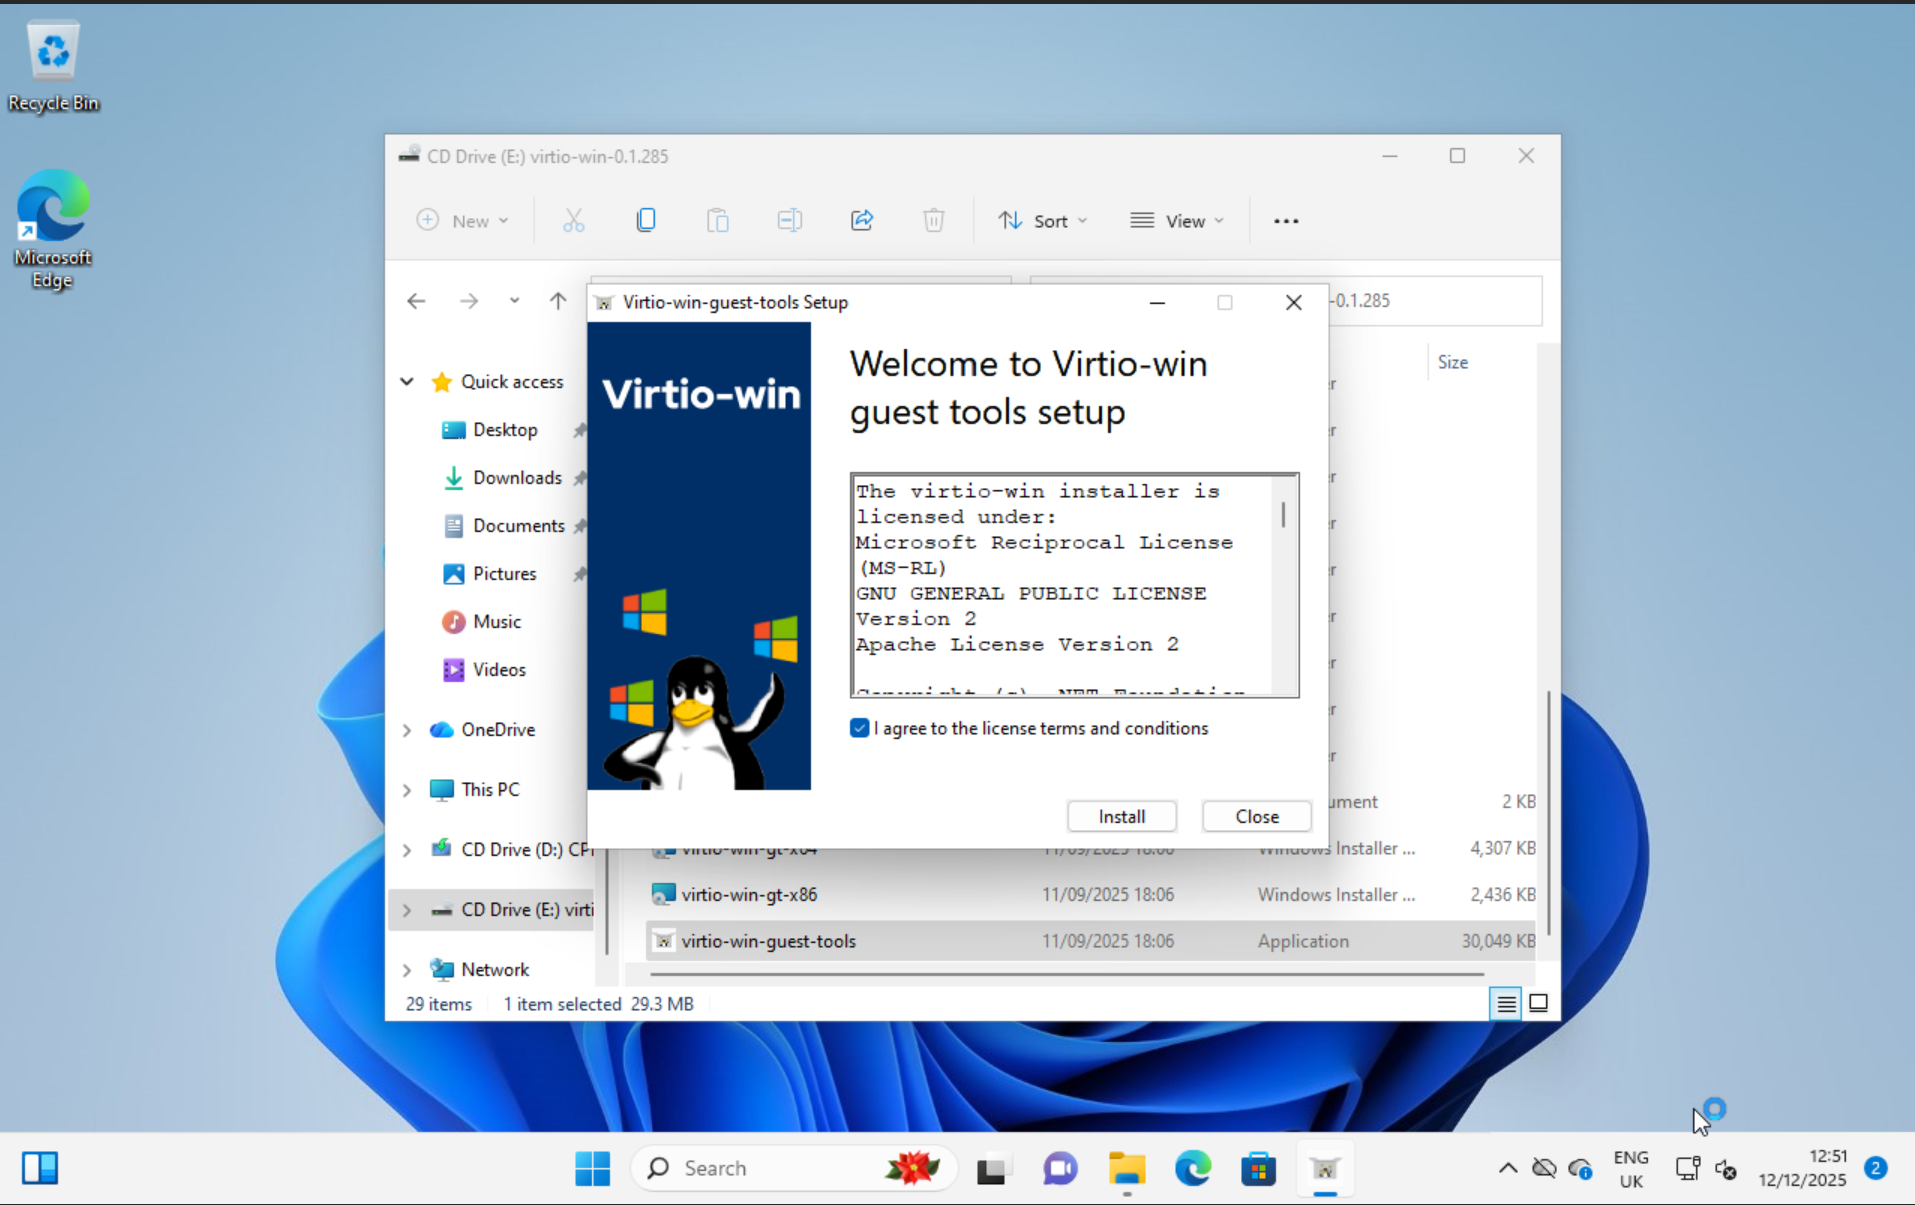The height and width of the screenshot is (1205, 1915).
Task: Click the network icon in system tray
Action: [x=1687, y=1168]
